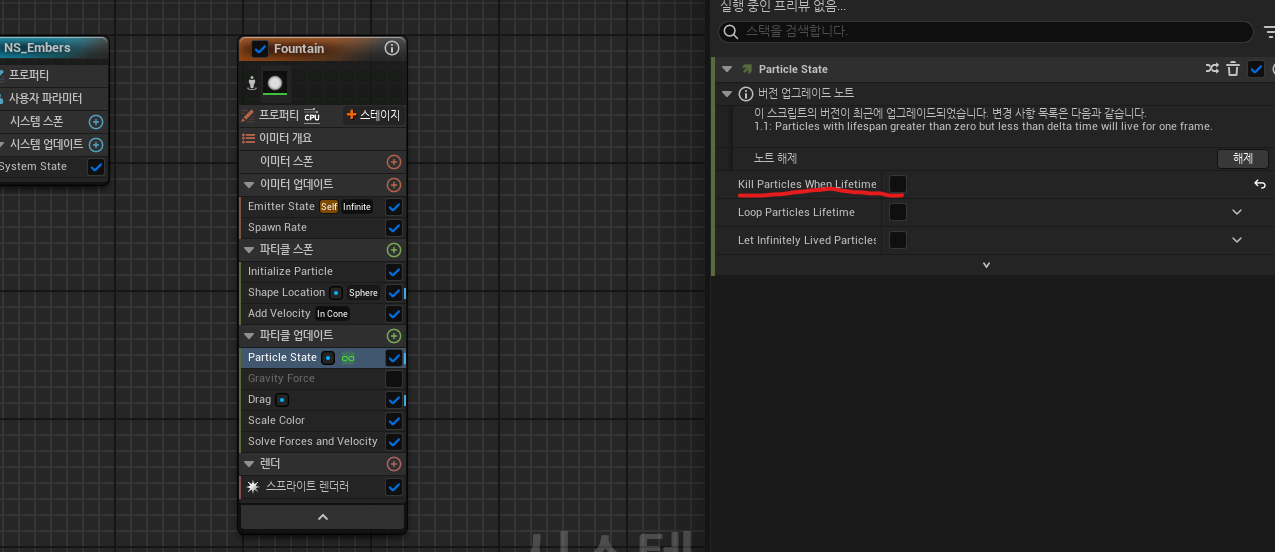Expand advanced options chevron below parameters
Viewport: 1275px width, 552px height.
(x=986, y=265)
